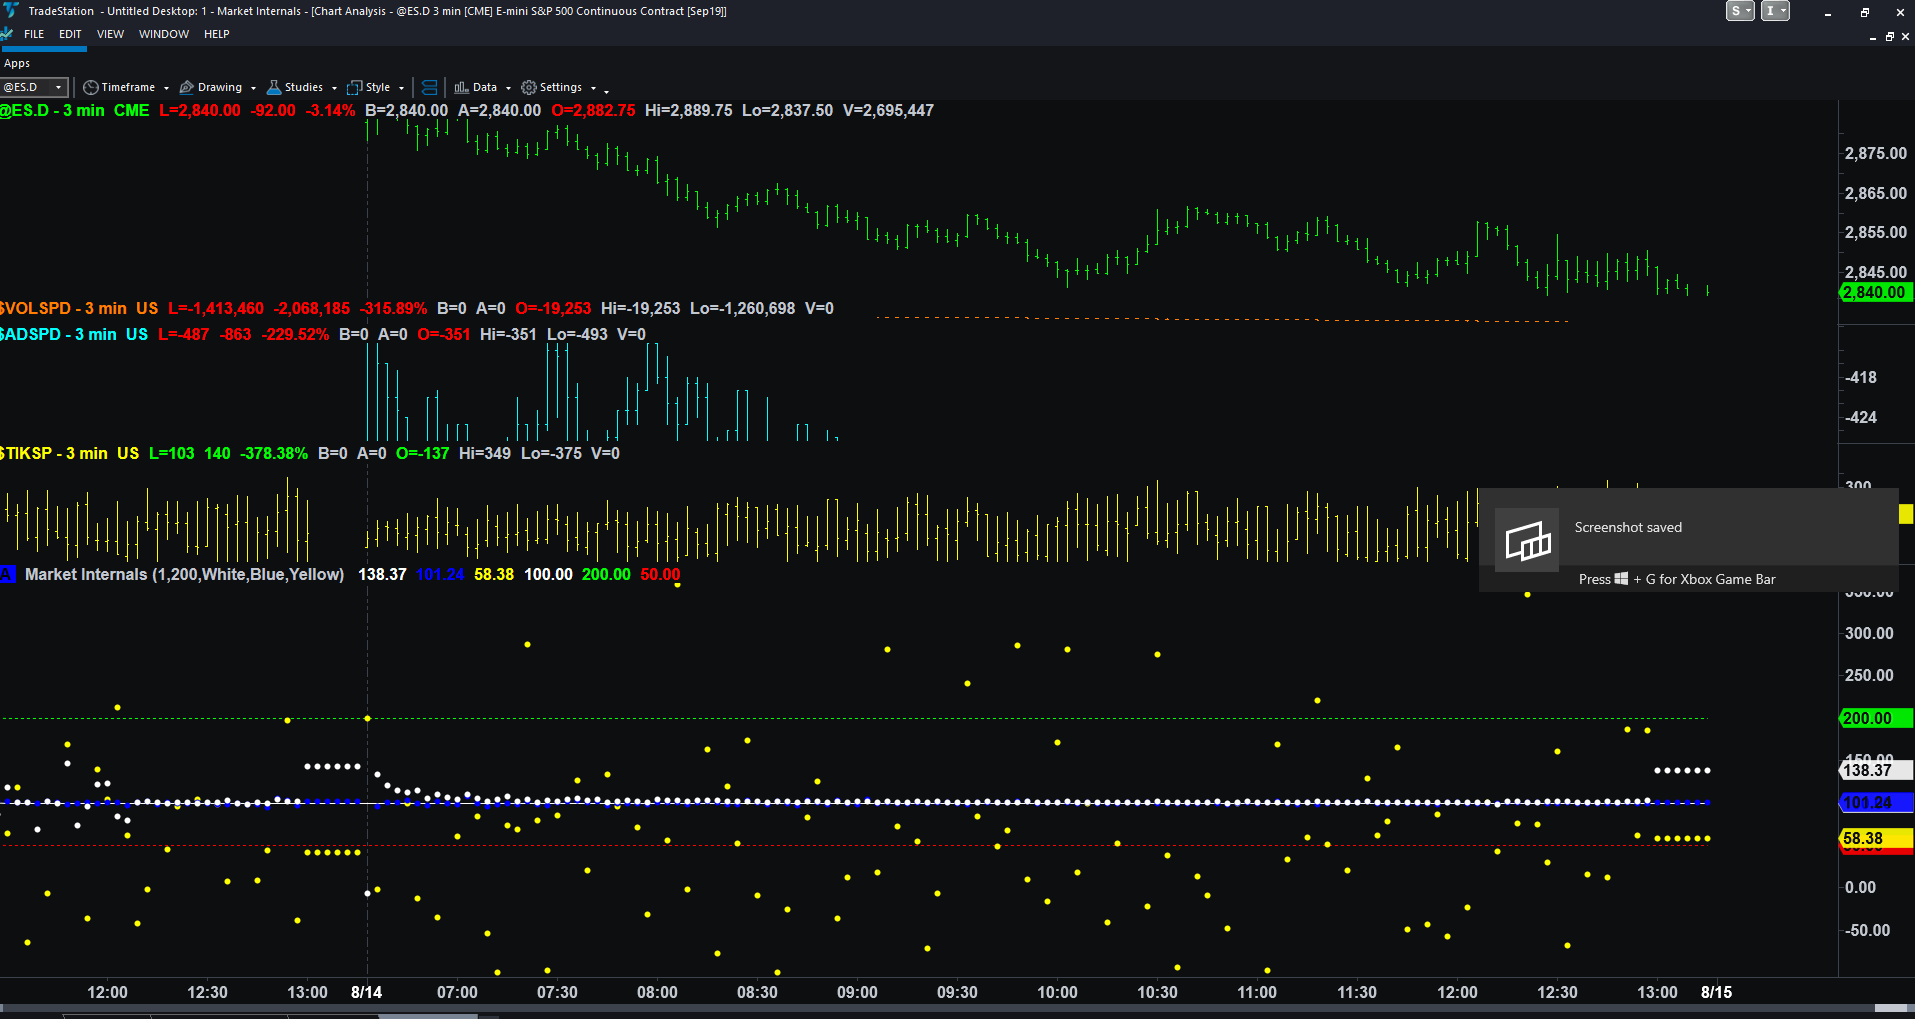Click the Style dashed-square icon

pyautogui.click(x=354, y=88)
